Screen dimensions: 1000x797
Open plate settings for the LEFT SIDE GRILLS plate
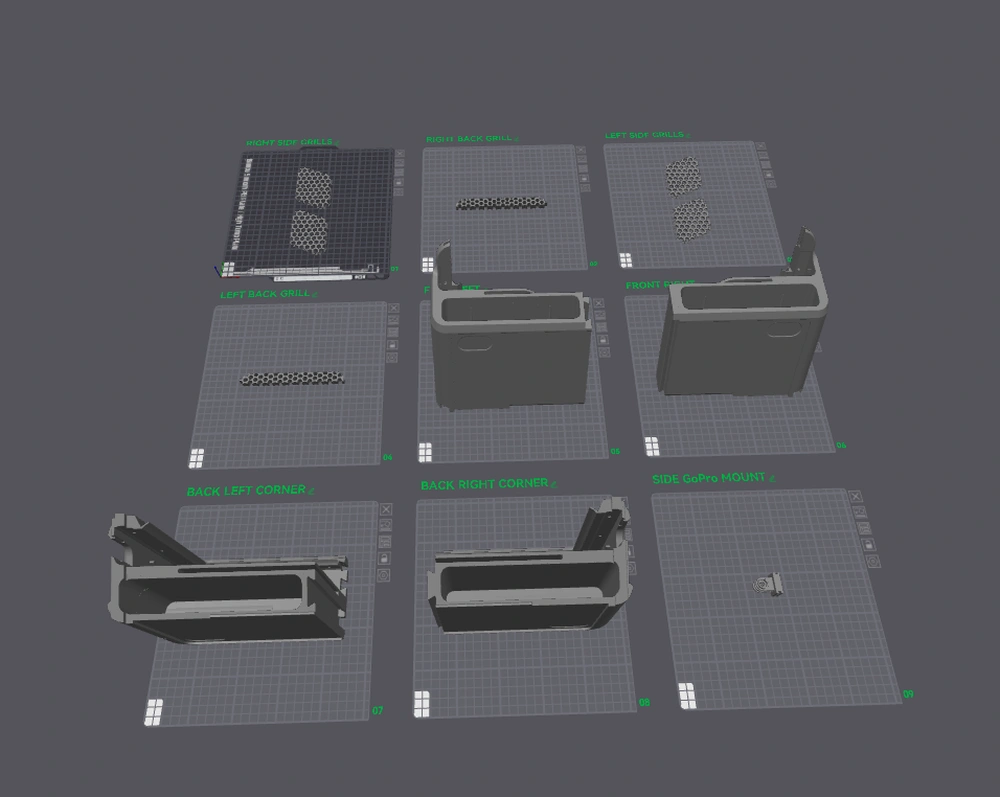pyautogui.click(x=770, y=183)
